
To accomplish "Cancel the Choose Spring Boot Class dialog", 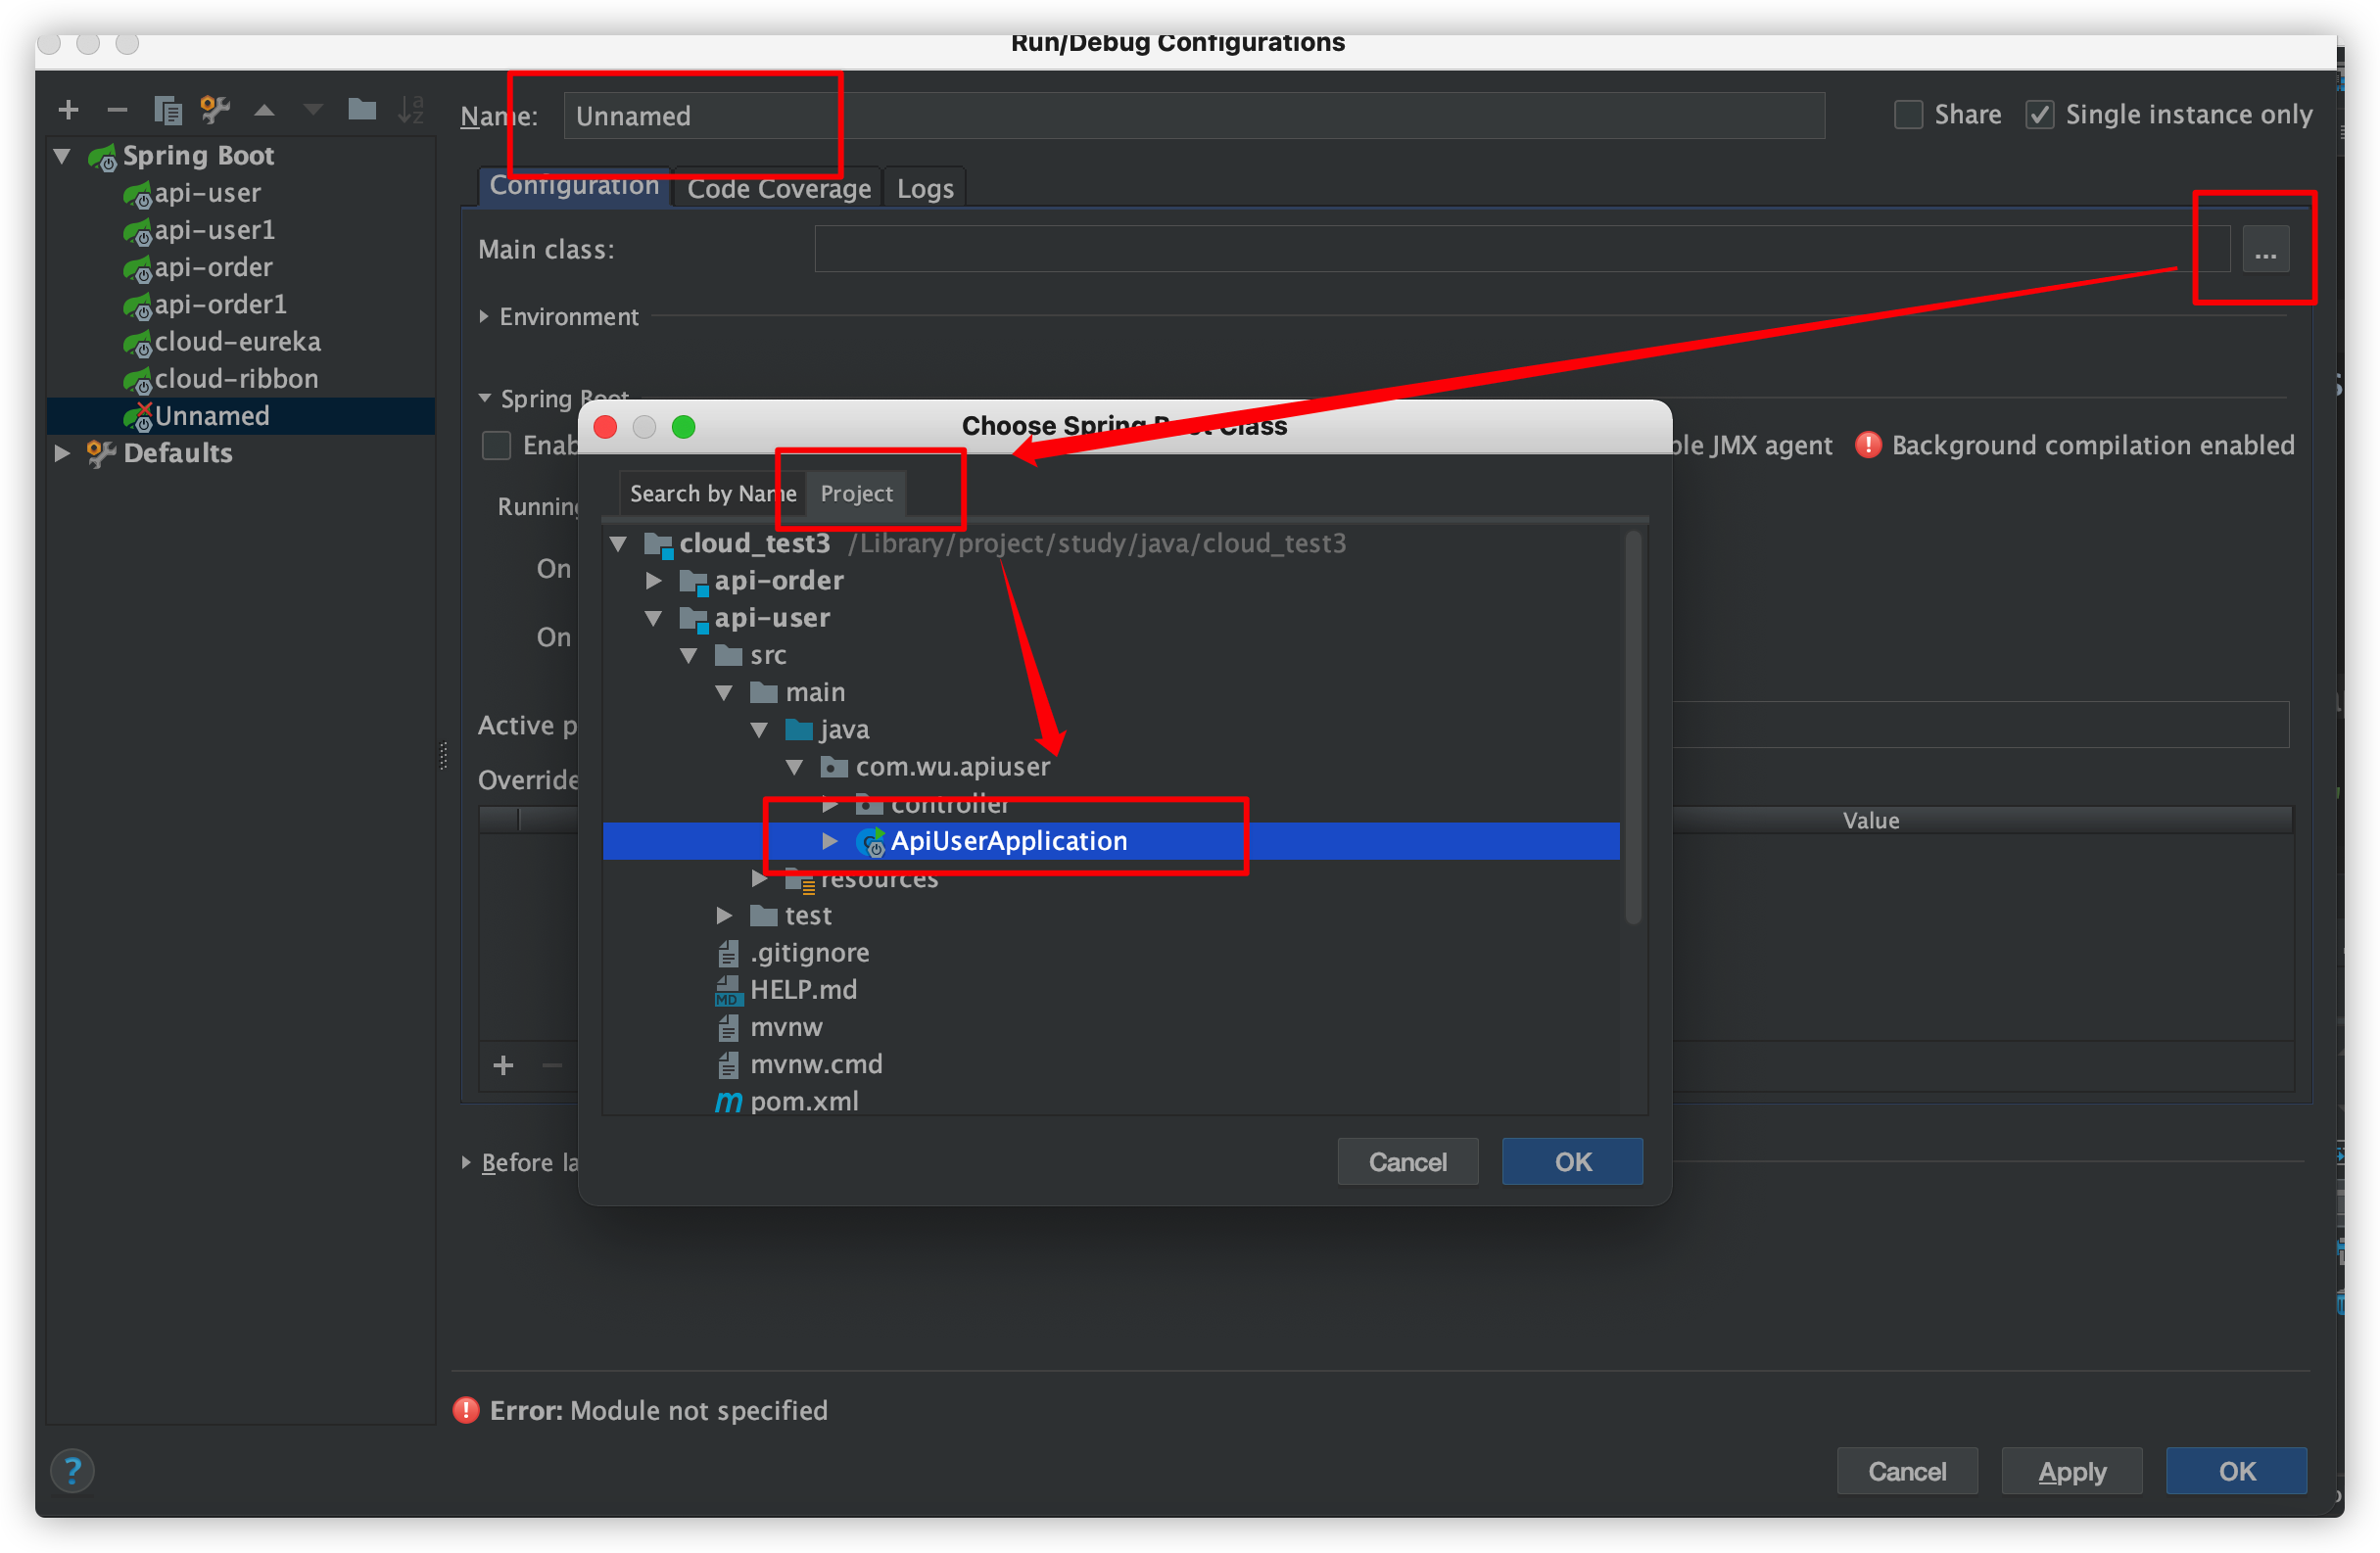I will click(x=1407, y=1162).
